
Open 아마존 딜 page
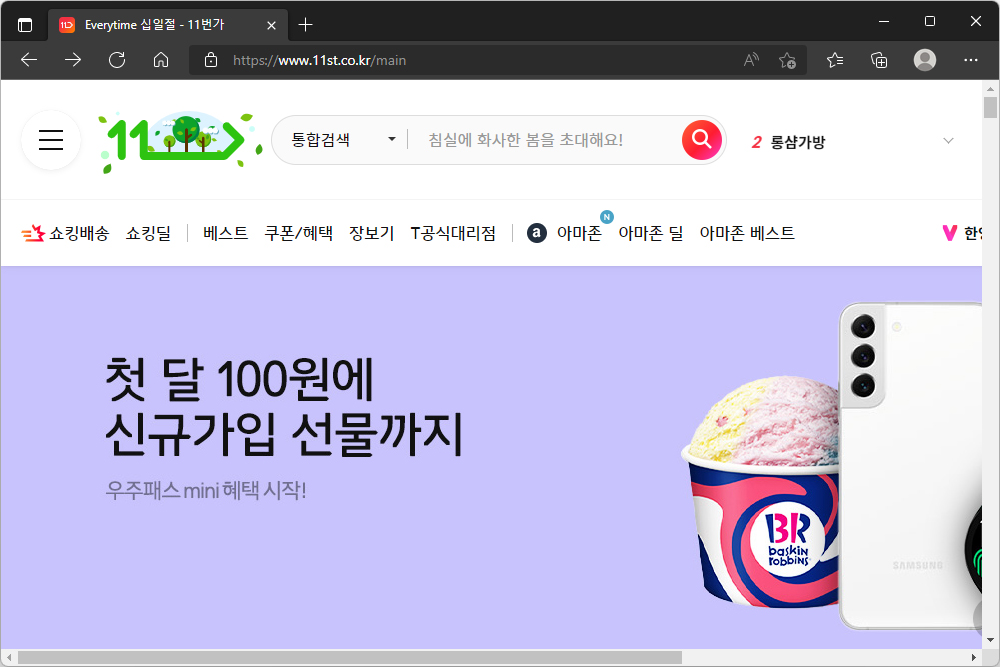[651, 233]
